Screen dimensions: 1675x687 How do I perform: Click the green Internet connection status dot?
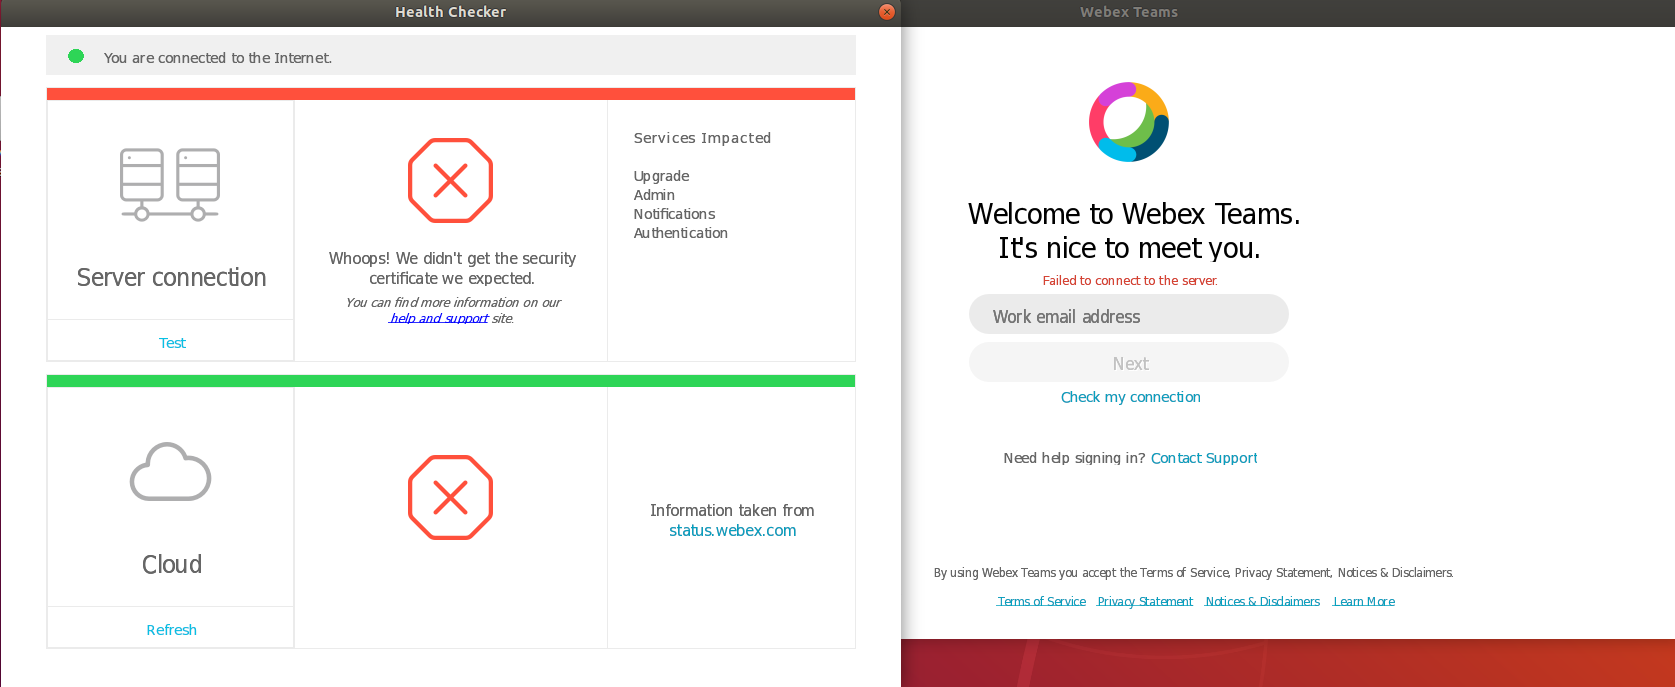[76, 56]
